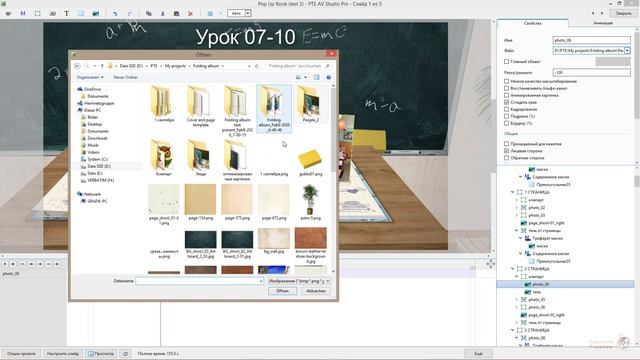
Task: Click the Copy icon in toolbar
Action: tap(149, 13)
